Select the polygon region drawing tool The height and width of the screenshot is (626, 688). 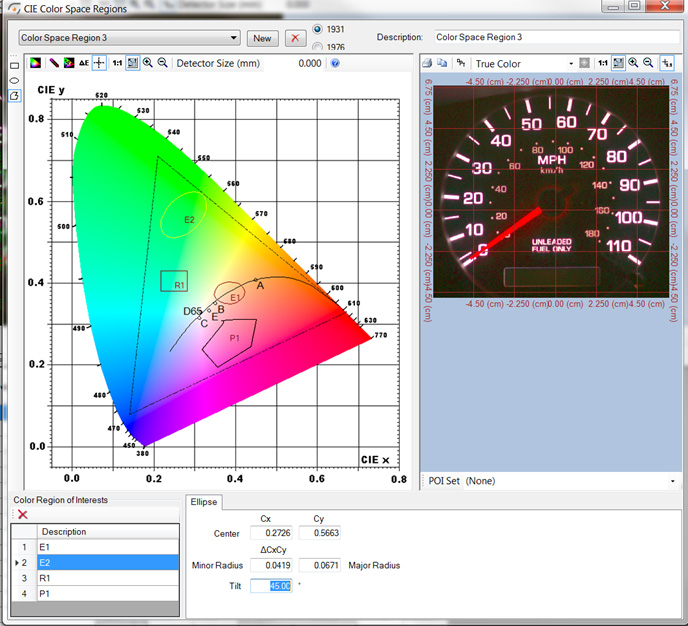tap(14, 95)
